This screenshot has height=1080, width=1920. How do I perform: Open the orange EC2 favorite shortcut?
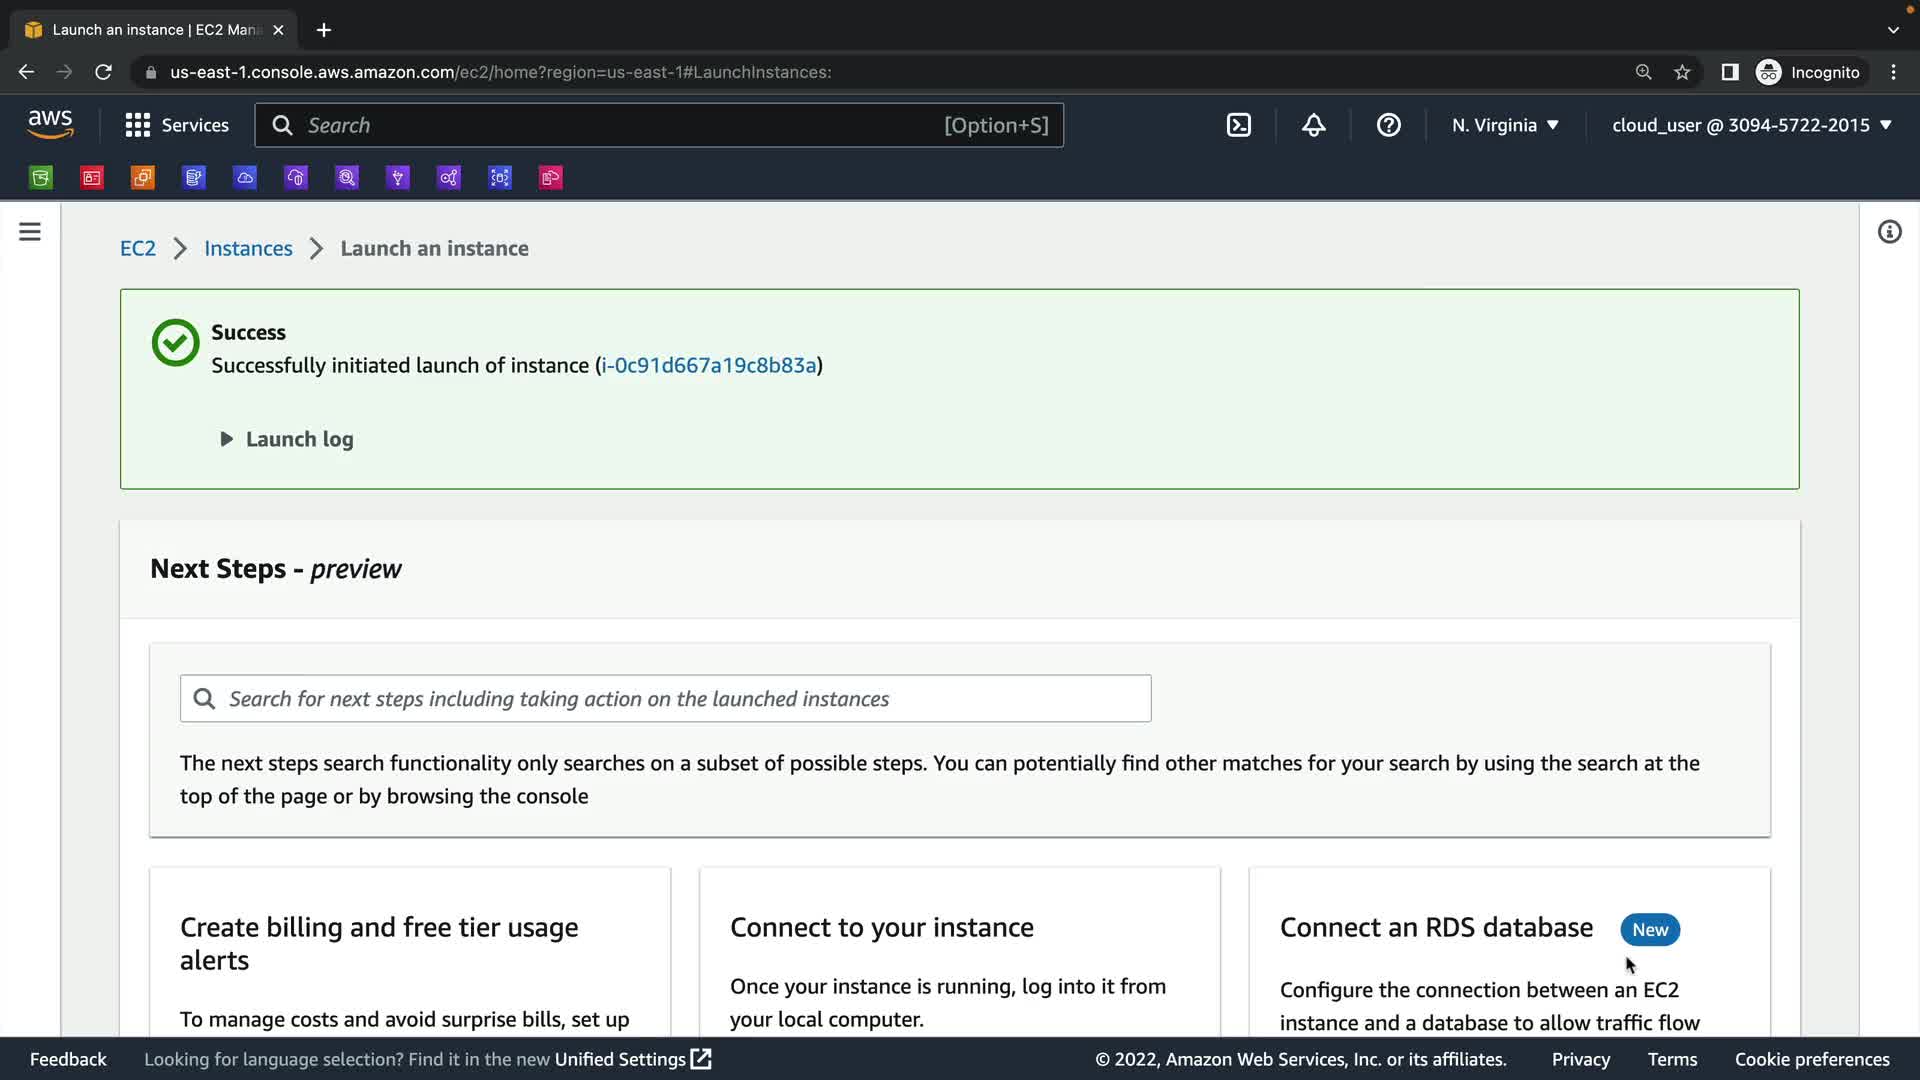[x=143, y=178]
